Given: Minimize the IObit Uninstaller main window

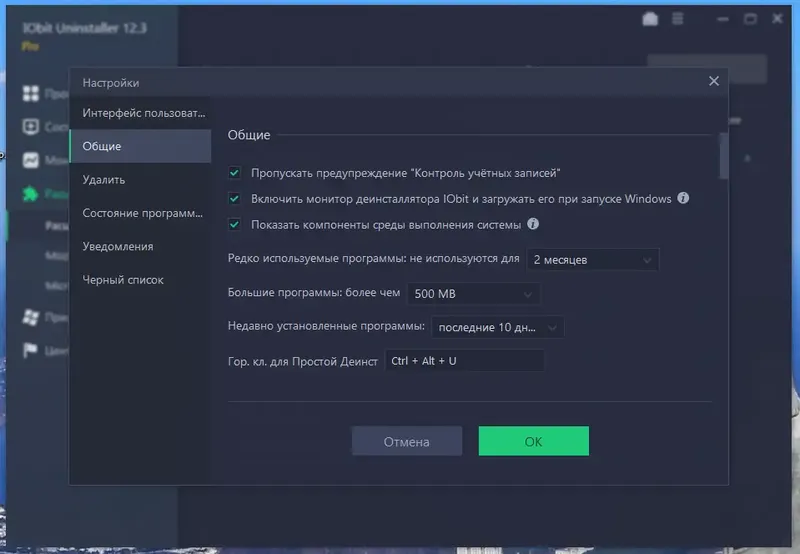Looking at the screenshot, I should pos(723,19).
